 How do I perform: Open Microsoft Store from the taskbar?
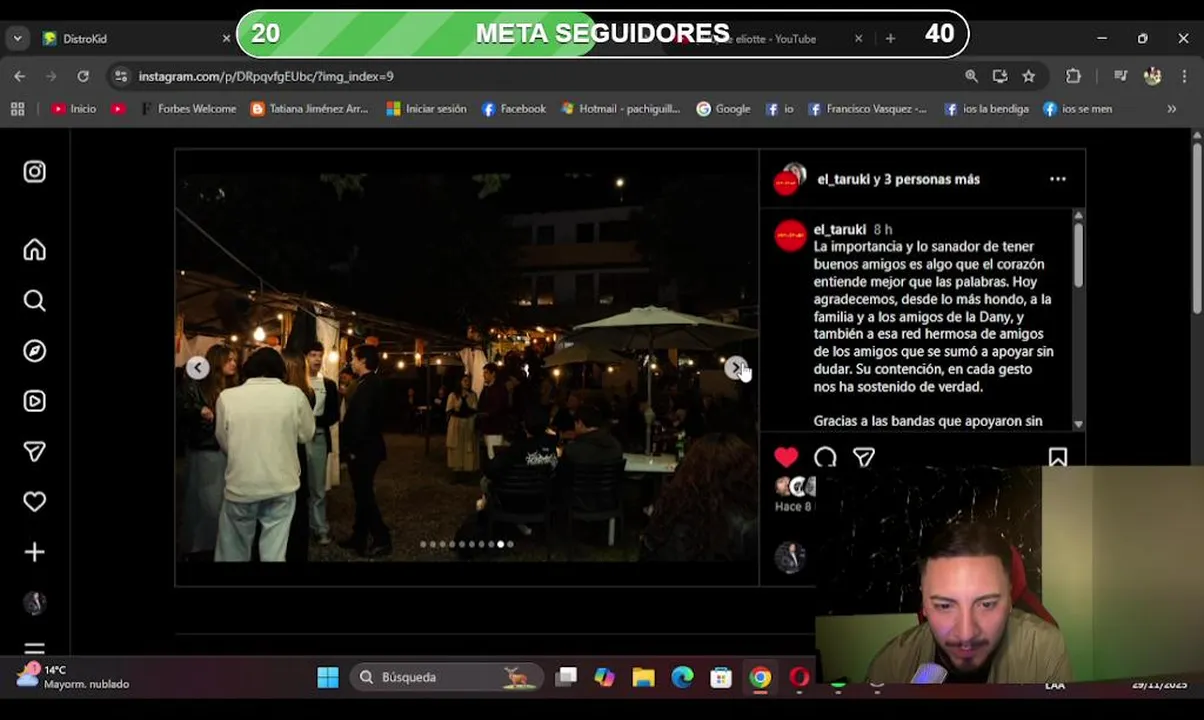(721, 677)
